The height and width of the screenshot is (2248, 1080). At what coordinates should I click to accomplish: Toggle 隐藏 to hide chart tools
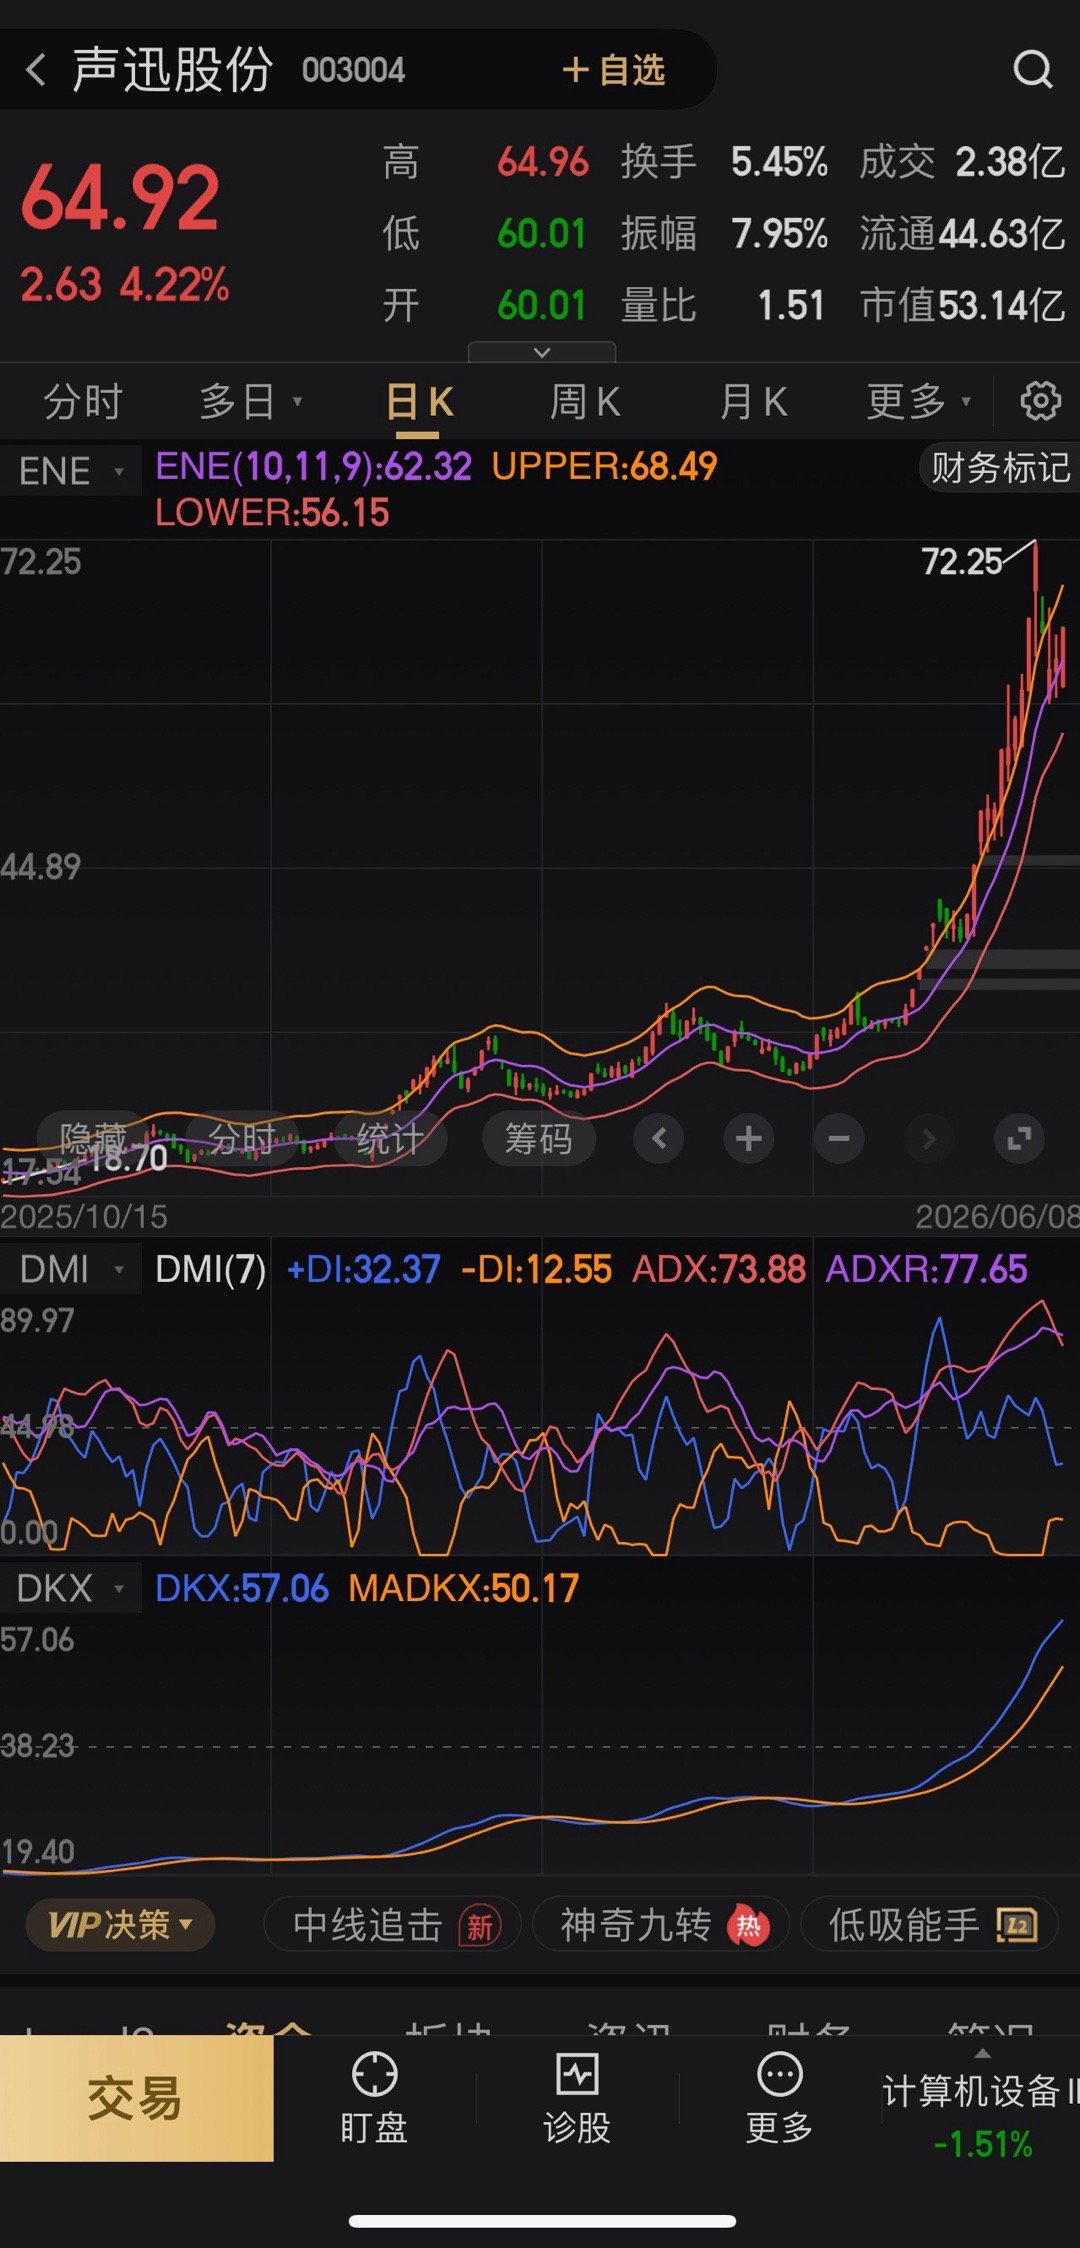point(94,1138)
